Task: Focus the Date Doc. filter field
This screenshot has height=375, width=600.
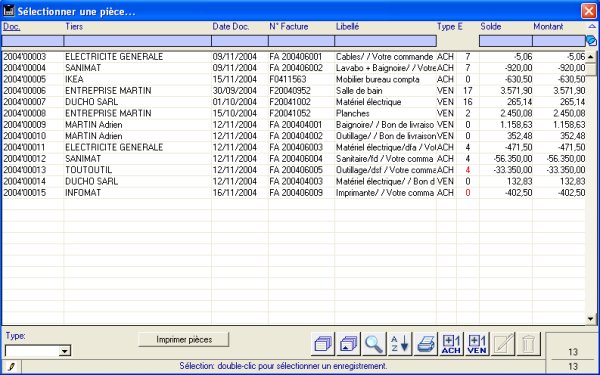Action: [x=240, y=41]
